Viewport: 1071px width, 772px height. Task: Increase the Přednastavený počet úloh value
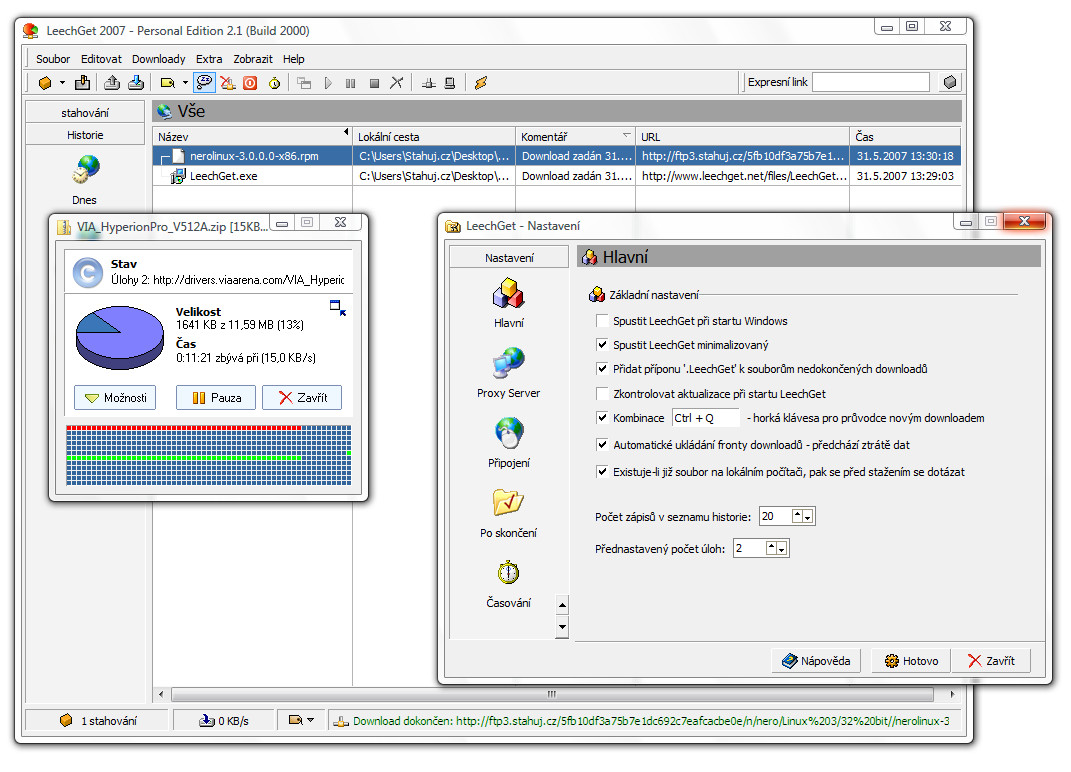pos(771,548)
